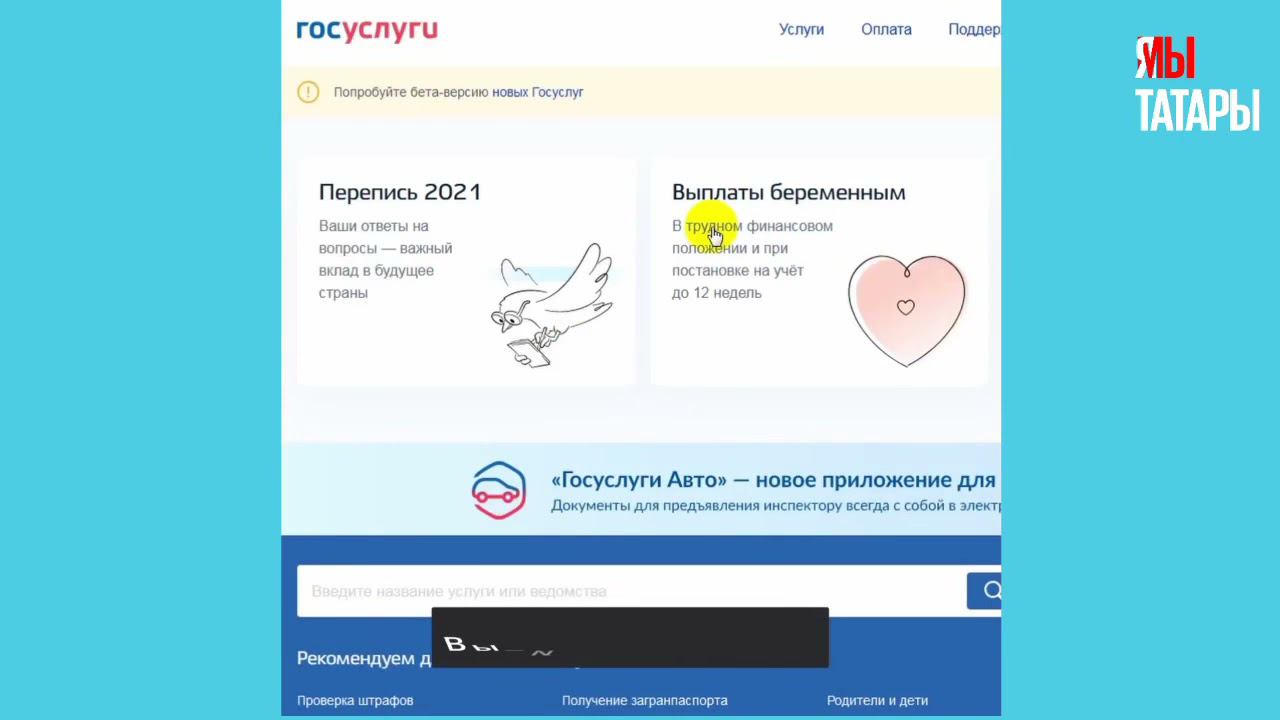Open the Выплаты беременным card title
Image resolution: width=1280 pixels, height=720 pixels.
tap(789, 192)
